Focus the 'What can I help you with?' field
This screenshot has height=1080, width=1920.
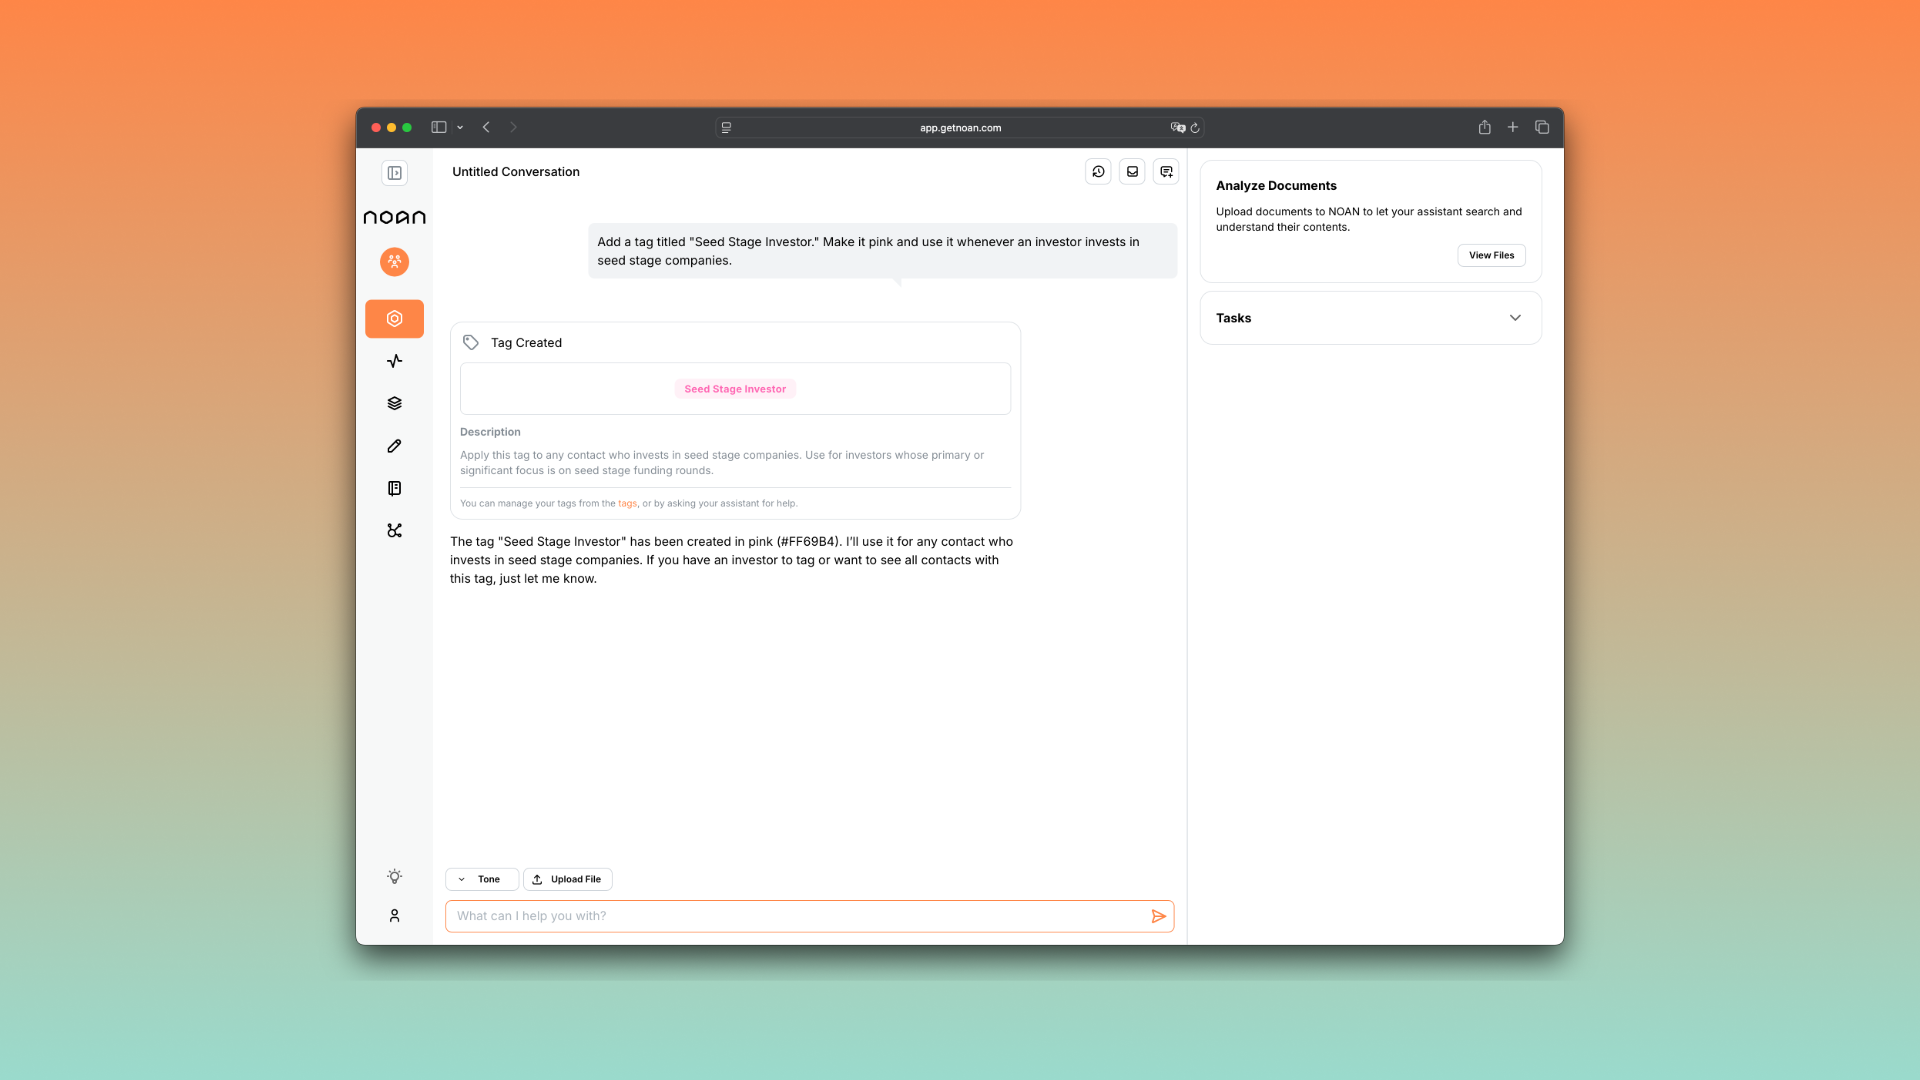point(795,916)
